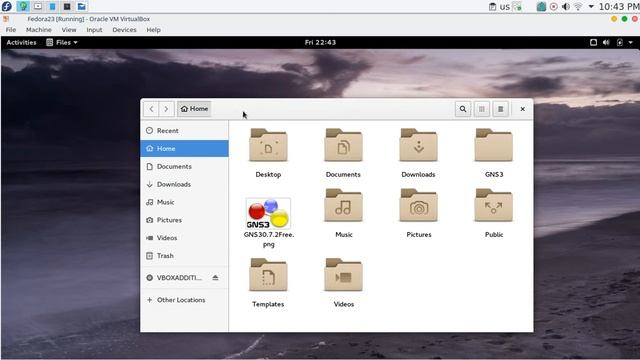
Task: Click host clock 10:43 PM
Action: click(618, 7)
